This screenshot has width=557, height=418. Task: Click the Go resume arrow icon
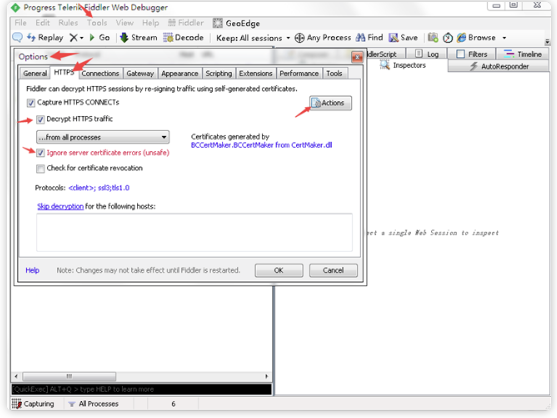92,37
